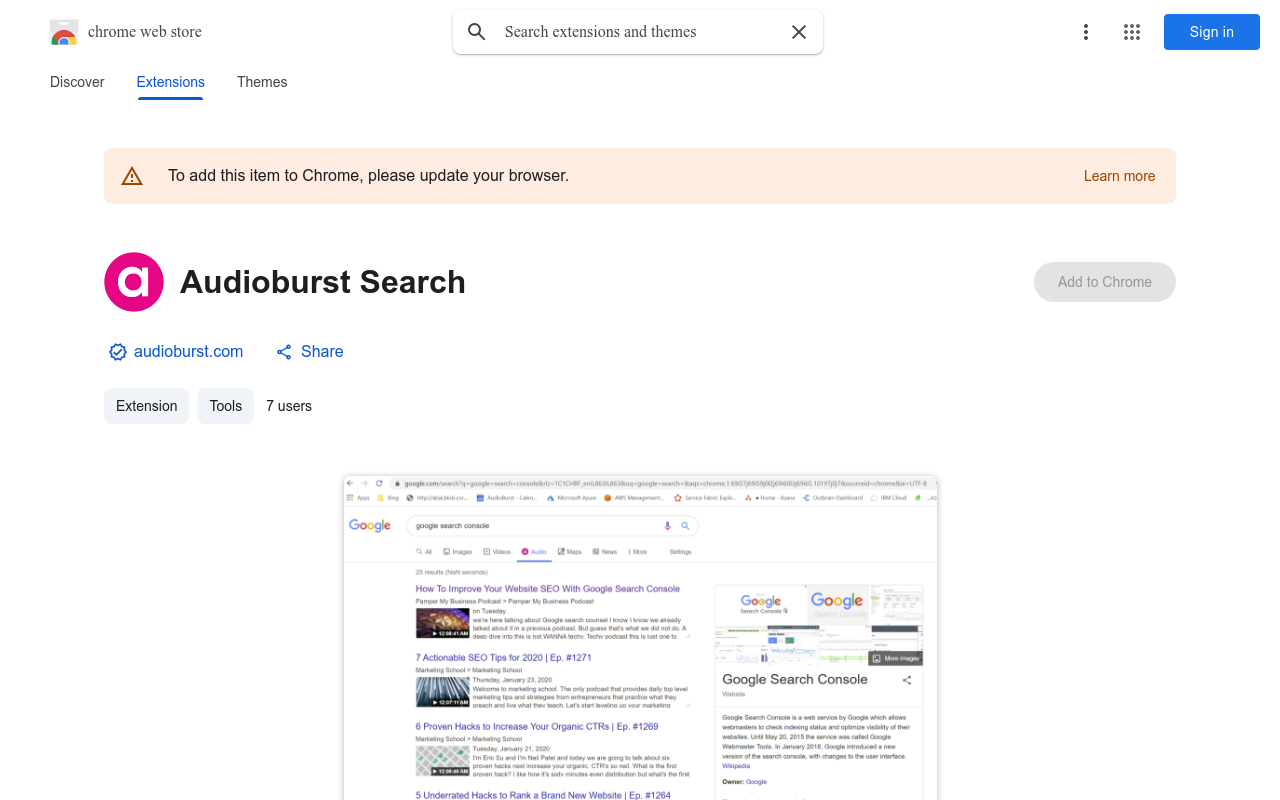Click the Sign in button
The image size is (1280, 800).
[x=1212, y=32]
